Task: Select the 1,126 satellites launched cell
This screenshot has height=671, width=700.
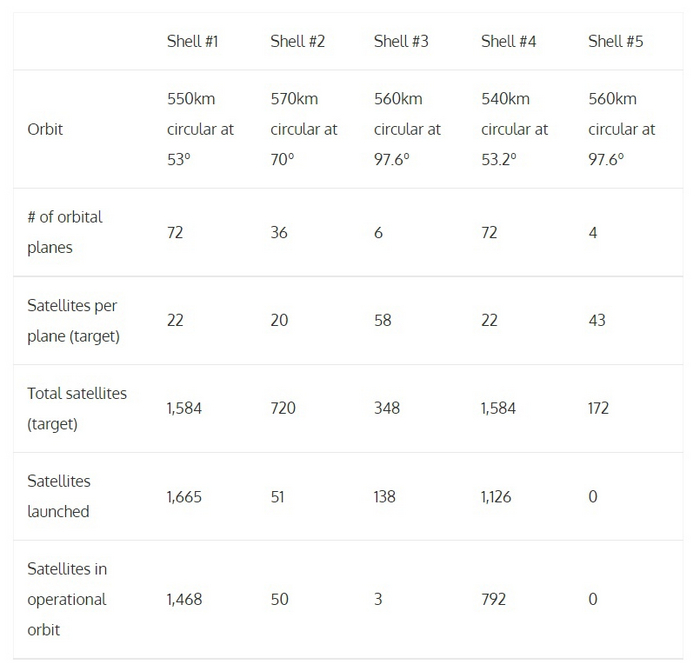Action: [496, 496]
